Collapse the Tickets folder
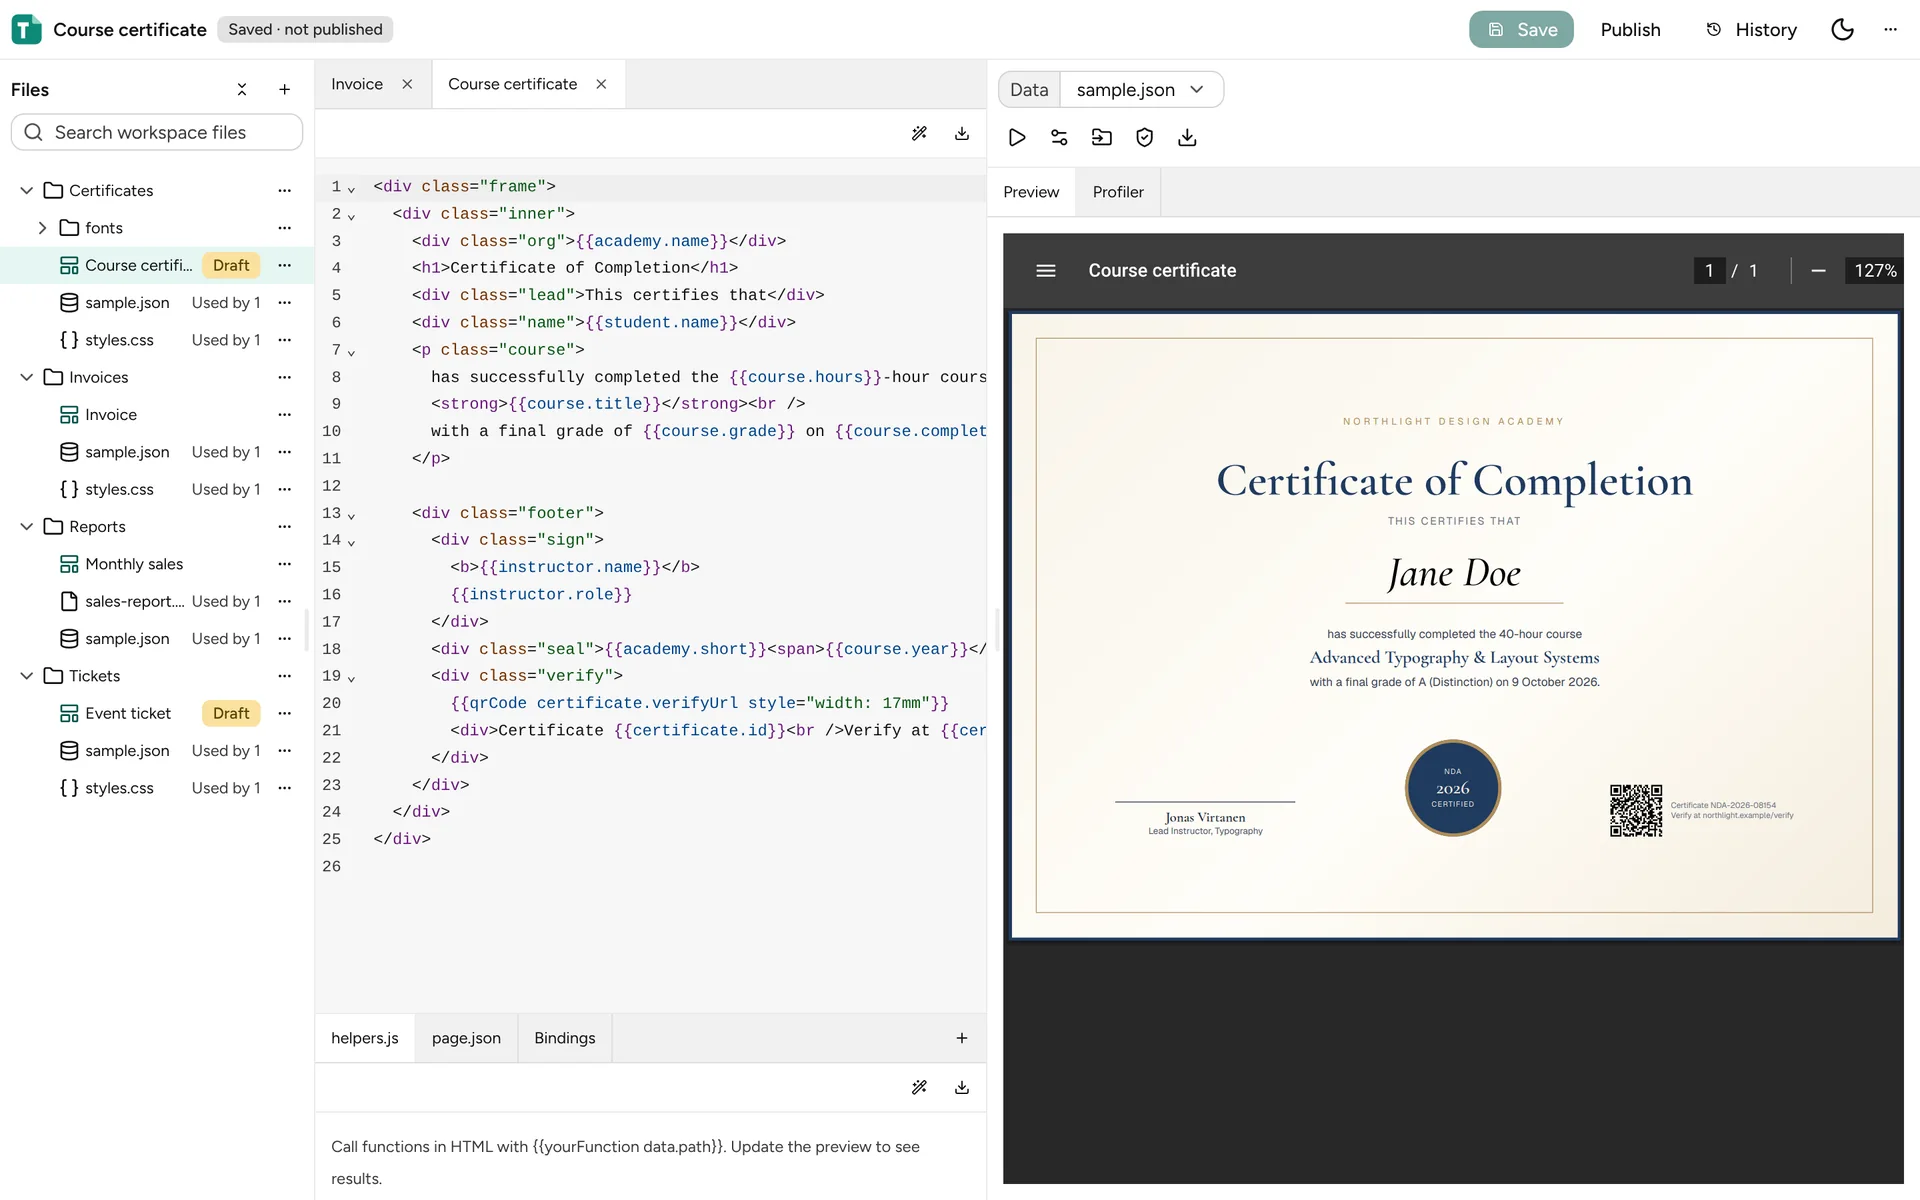Viewport: 1920px width, 1200px height. 27,677
